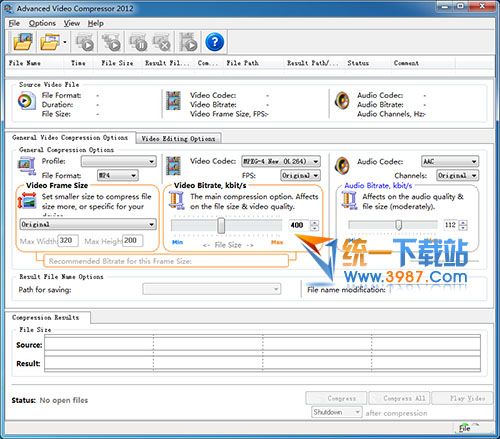Open the Video Codec MPEG-4 dropdown
The width and height of the screenshot is (500, 439).
pyautogui.click(x=281, y=161)
